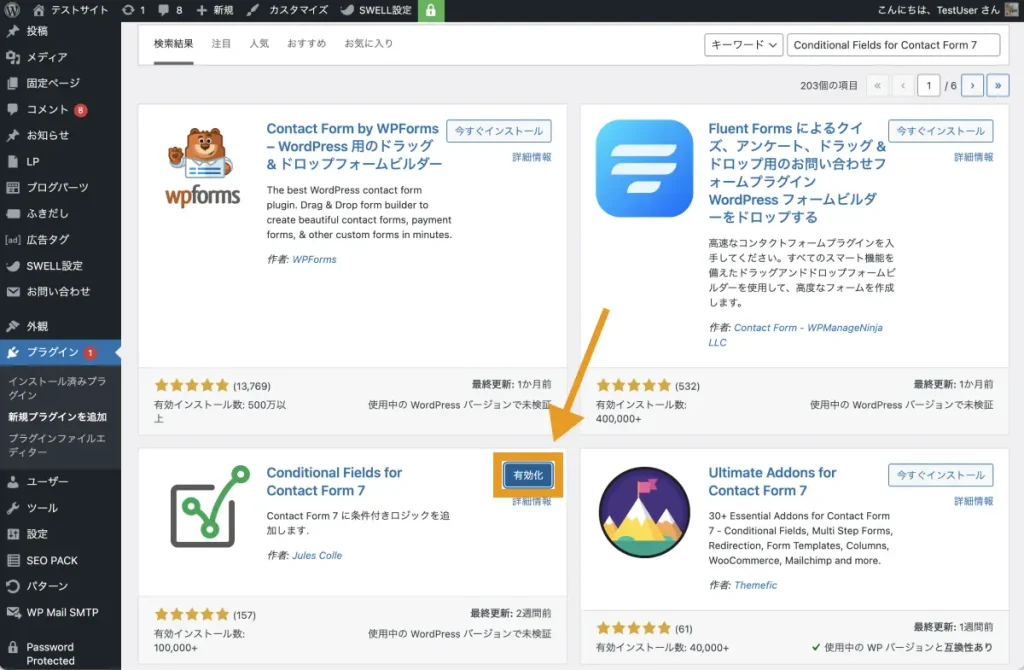Viewport: 1024px width, 670px height.
Task: Switch to the おすすめ tab
Action: click(x=306, y=45)
